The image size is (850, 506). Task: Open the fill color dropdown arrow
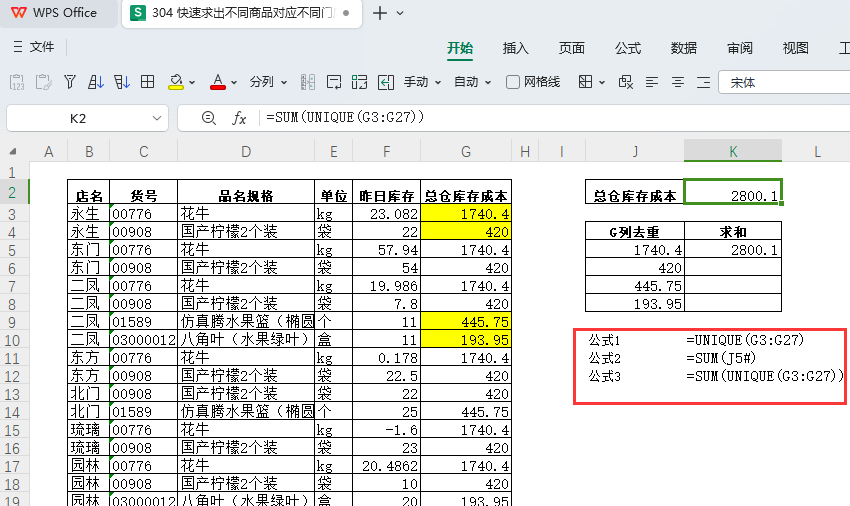coord(192,82)
